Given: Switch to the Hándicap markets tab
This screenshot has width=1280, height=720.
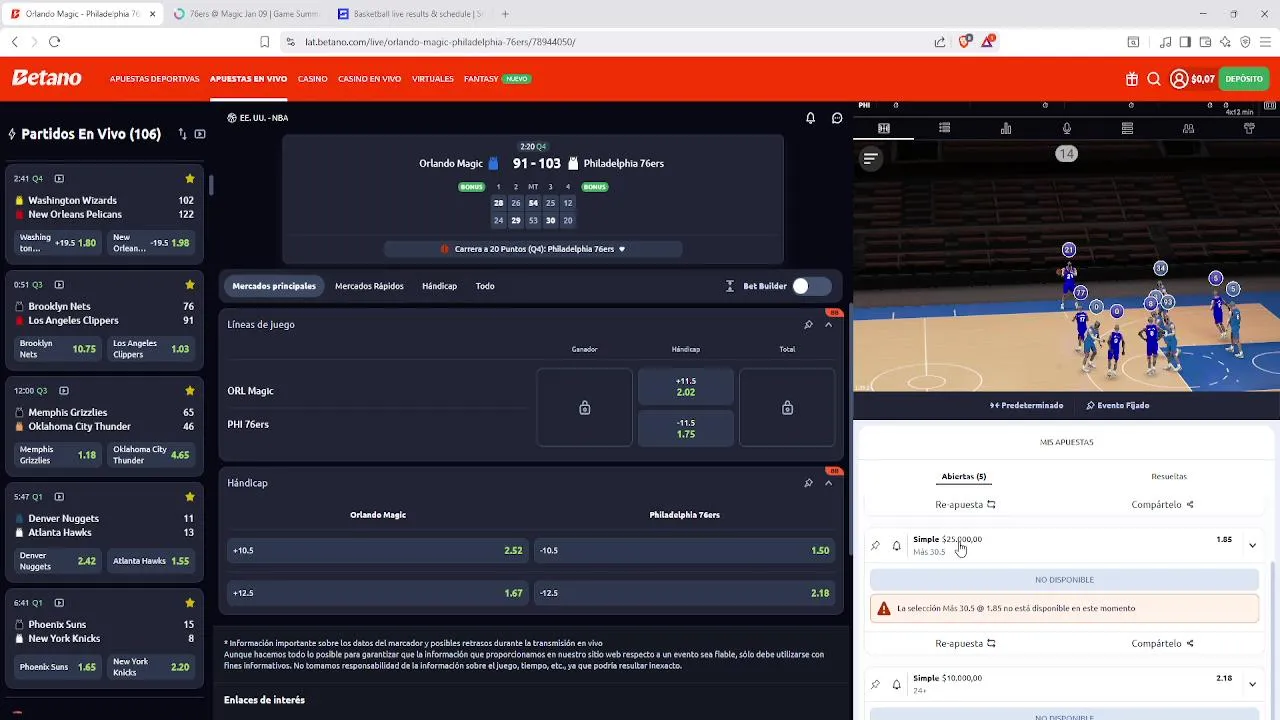Looking at the screenshot, I should tap(439, 286).
